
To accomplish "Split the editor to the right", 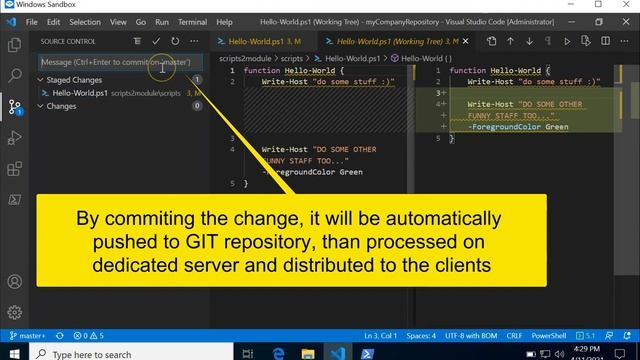I will point(606,41).
